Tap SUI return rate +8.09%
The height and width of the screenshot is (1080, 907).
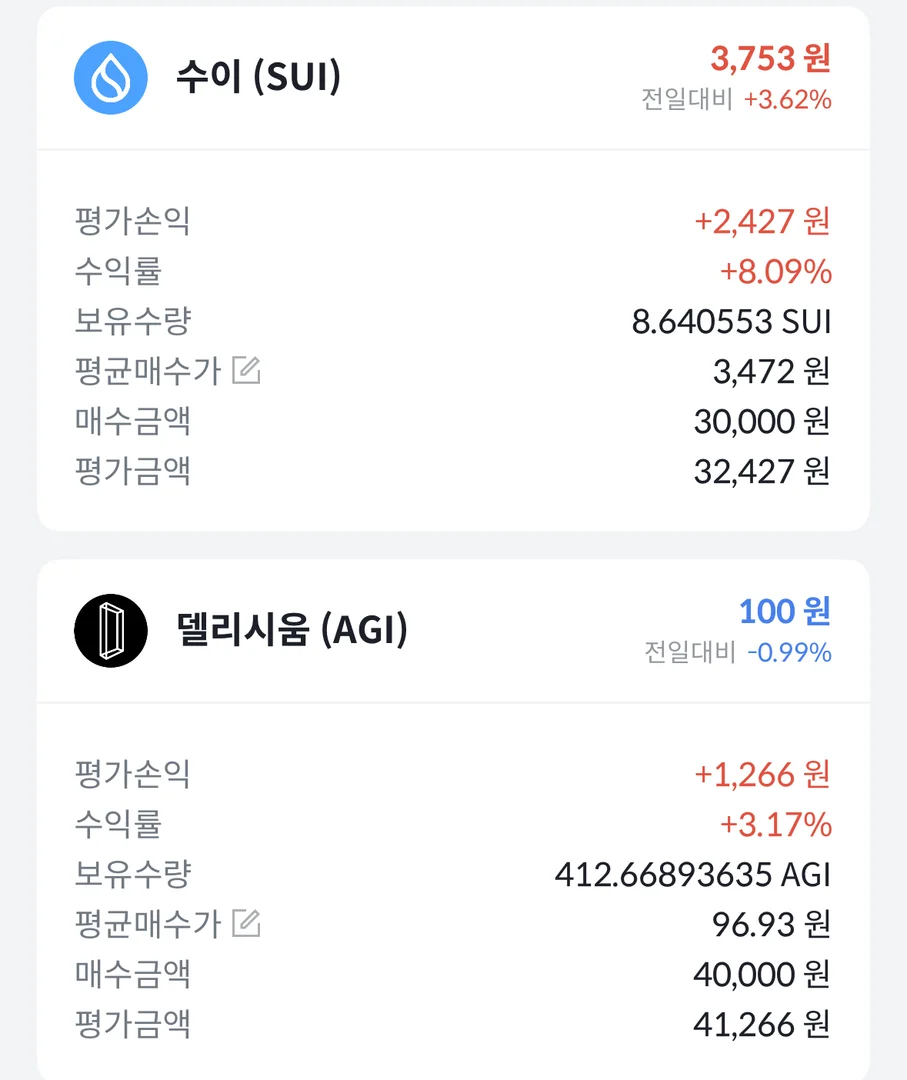pyautogui.click(x=775, y=271)
